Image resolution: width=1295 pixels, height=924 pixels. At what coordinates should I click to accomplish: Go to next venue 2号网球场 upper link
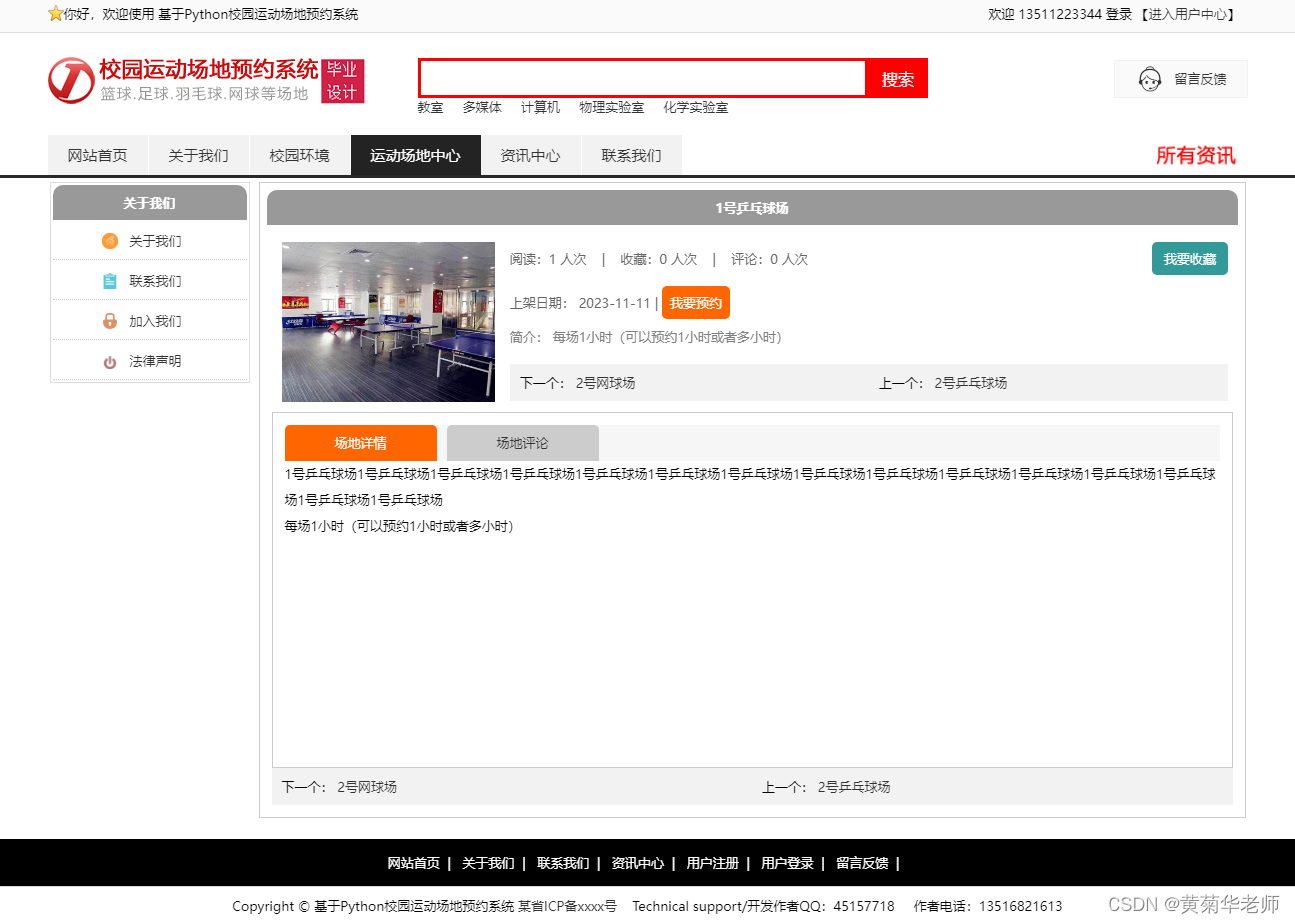[605, 383]
